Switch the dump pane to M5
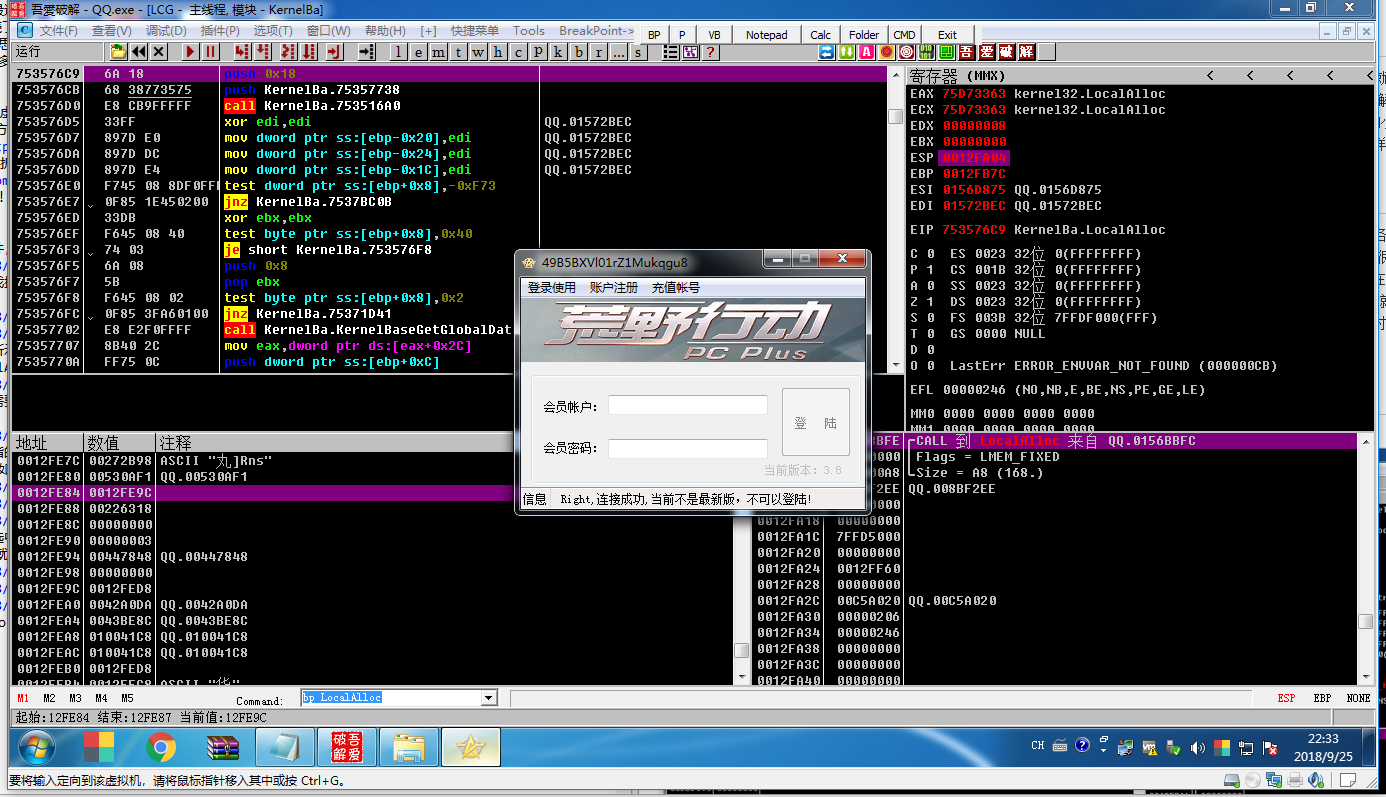Screen dimensions: 1386x797 tap(127, 698)
